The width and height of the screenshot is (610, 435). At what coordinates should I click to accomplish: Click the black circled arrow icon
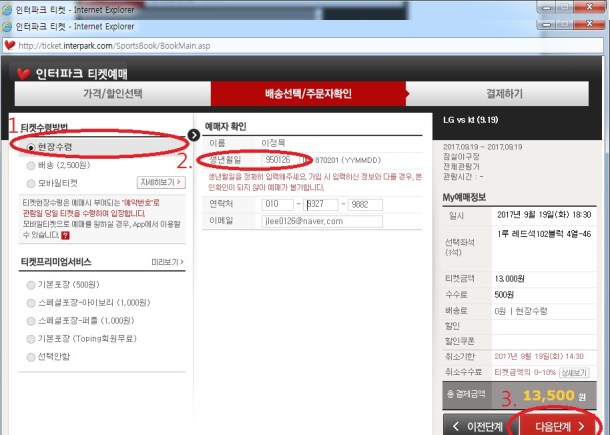coord(194,135)
